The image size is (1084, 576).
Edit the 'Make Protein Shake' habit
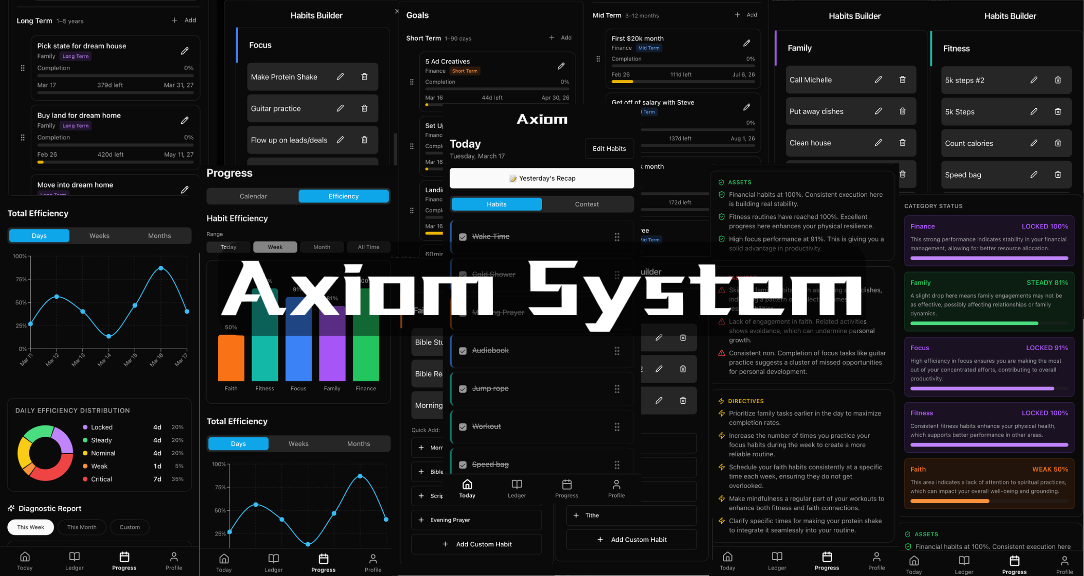pyautogui.click(x=340, y=77)
